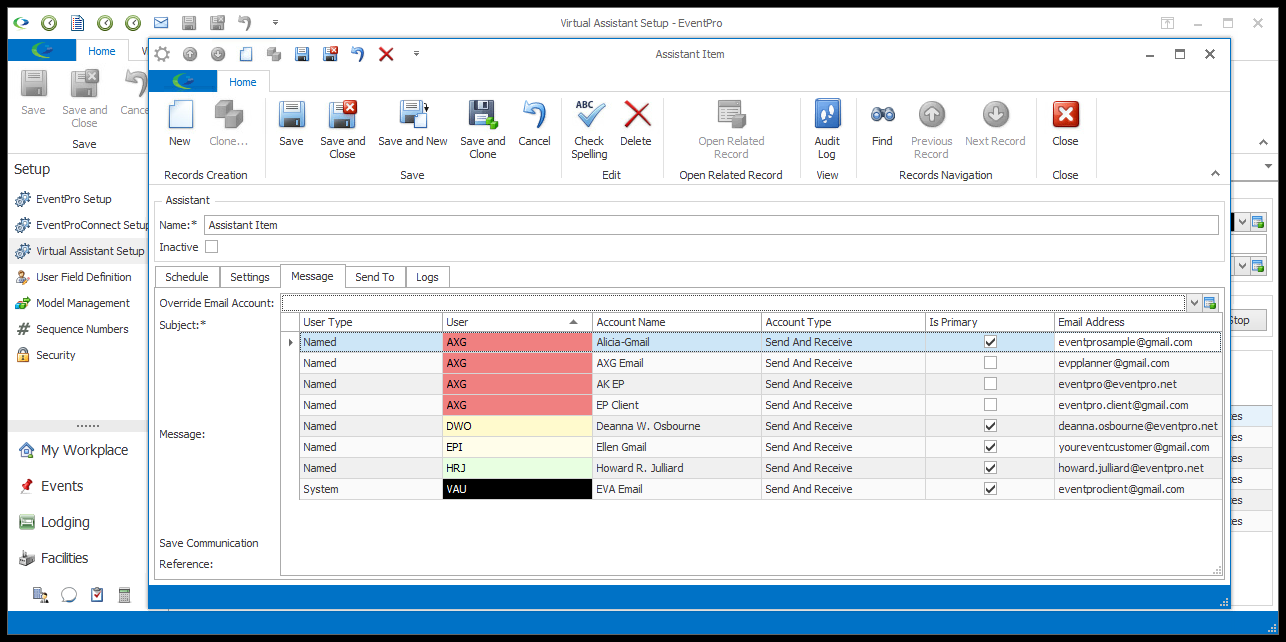
Task: Hit the Save and Clone ribbon button
Action: click(483, 129)
